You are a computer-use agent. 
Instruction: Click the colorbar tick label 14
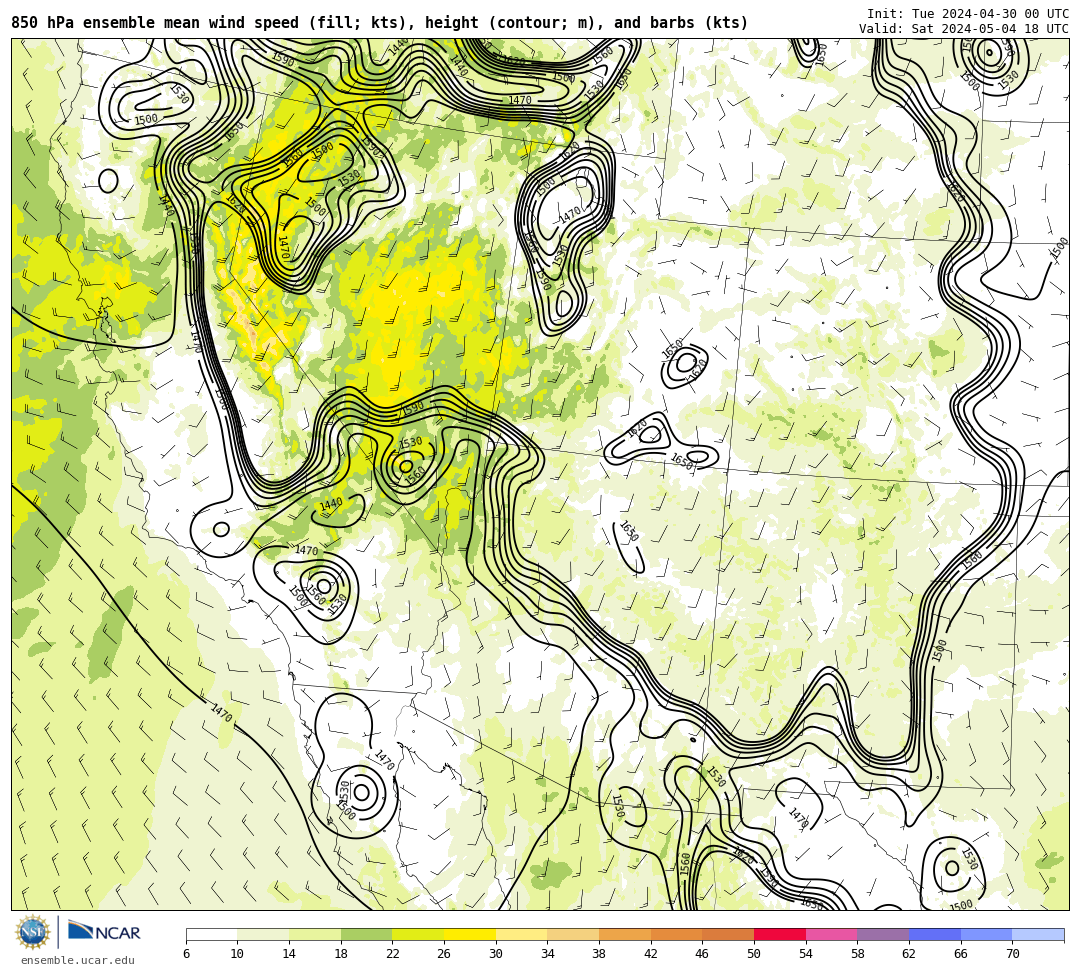pos(289,954)
